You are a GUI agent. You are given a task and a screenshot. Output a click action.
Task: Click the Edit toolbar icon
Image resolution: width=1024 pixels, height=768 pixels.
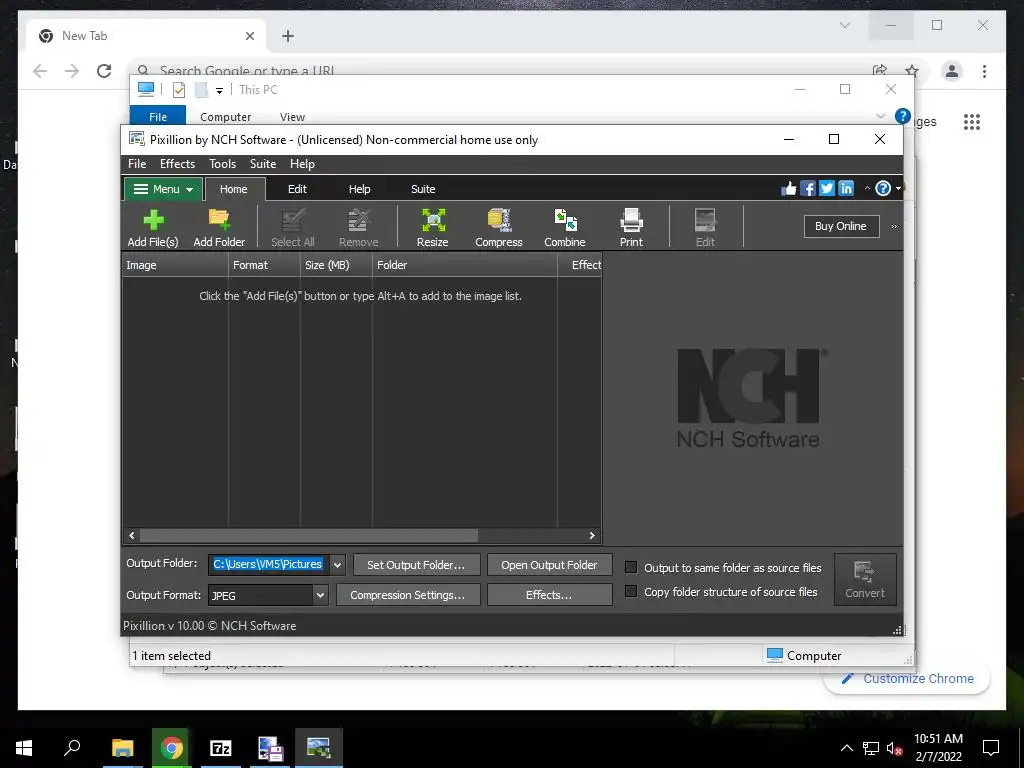[x=705, y=221]
